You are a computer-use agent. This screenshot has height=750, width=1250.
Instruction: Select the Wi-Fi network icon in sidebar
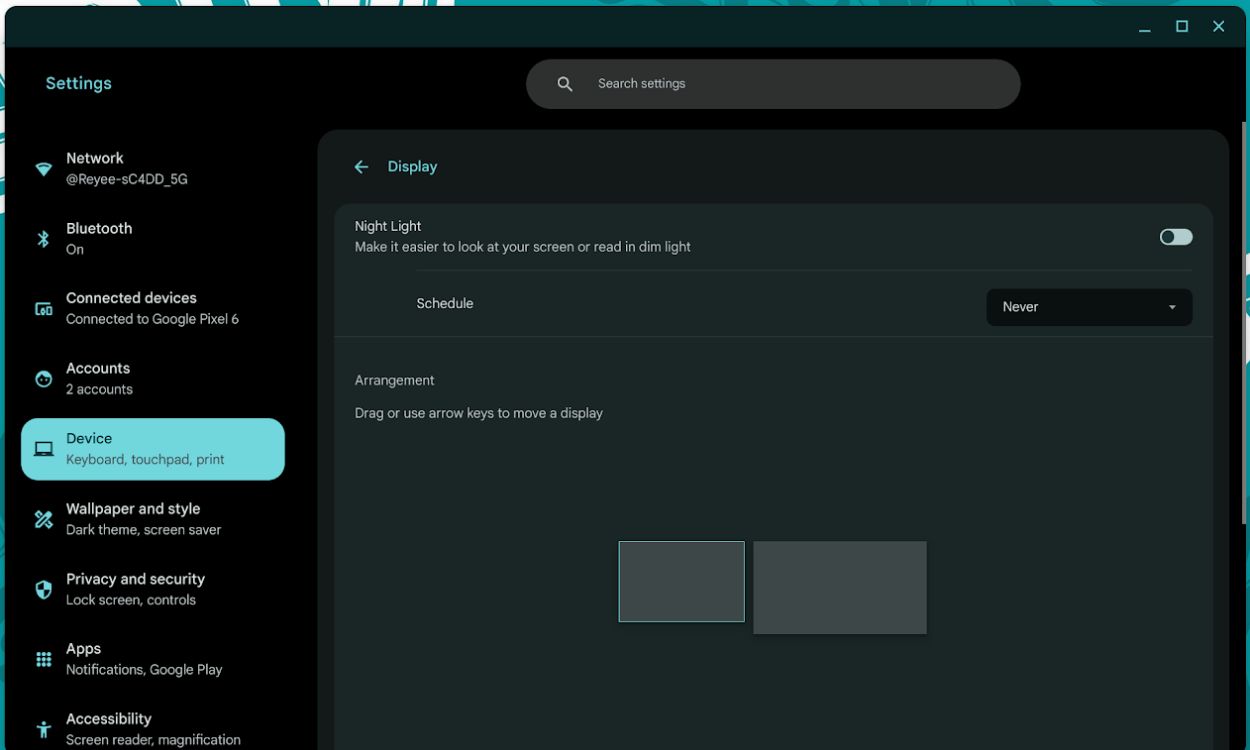click(x=43, y=168)
